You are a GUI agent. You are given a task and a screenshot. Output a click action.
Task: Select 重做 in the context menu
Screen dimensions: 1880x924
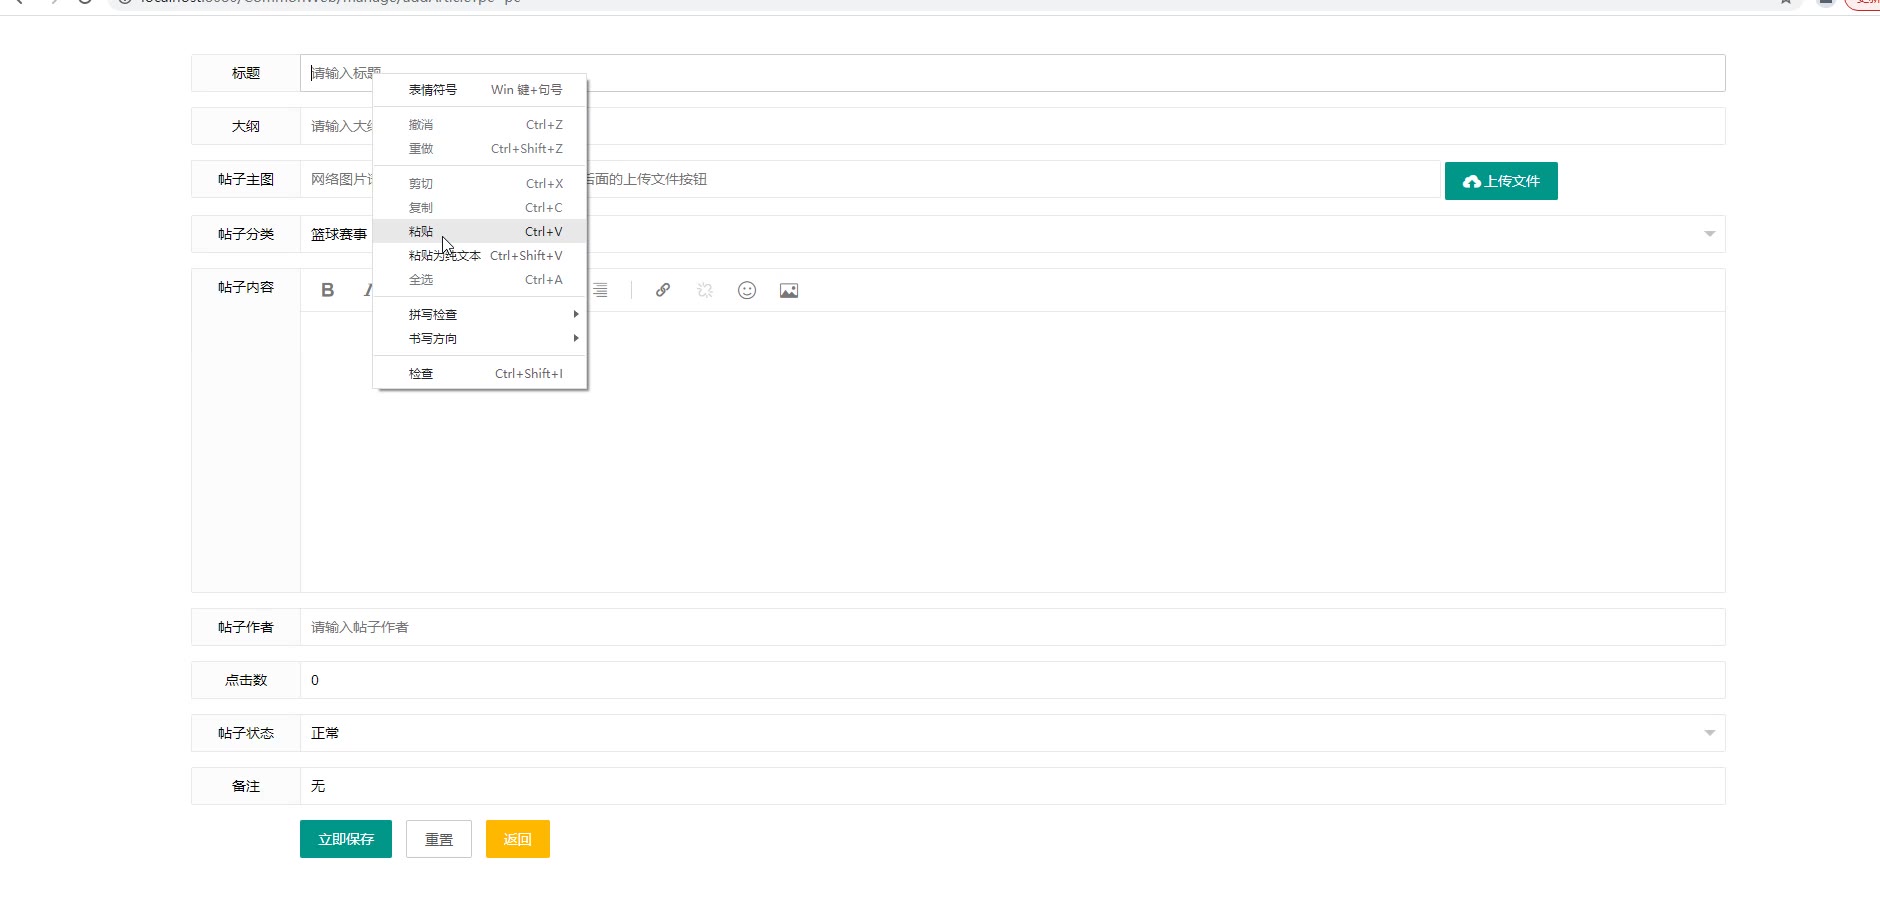click(x=480, y=148)
